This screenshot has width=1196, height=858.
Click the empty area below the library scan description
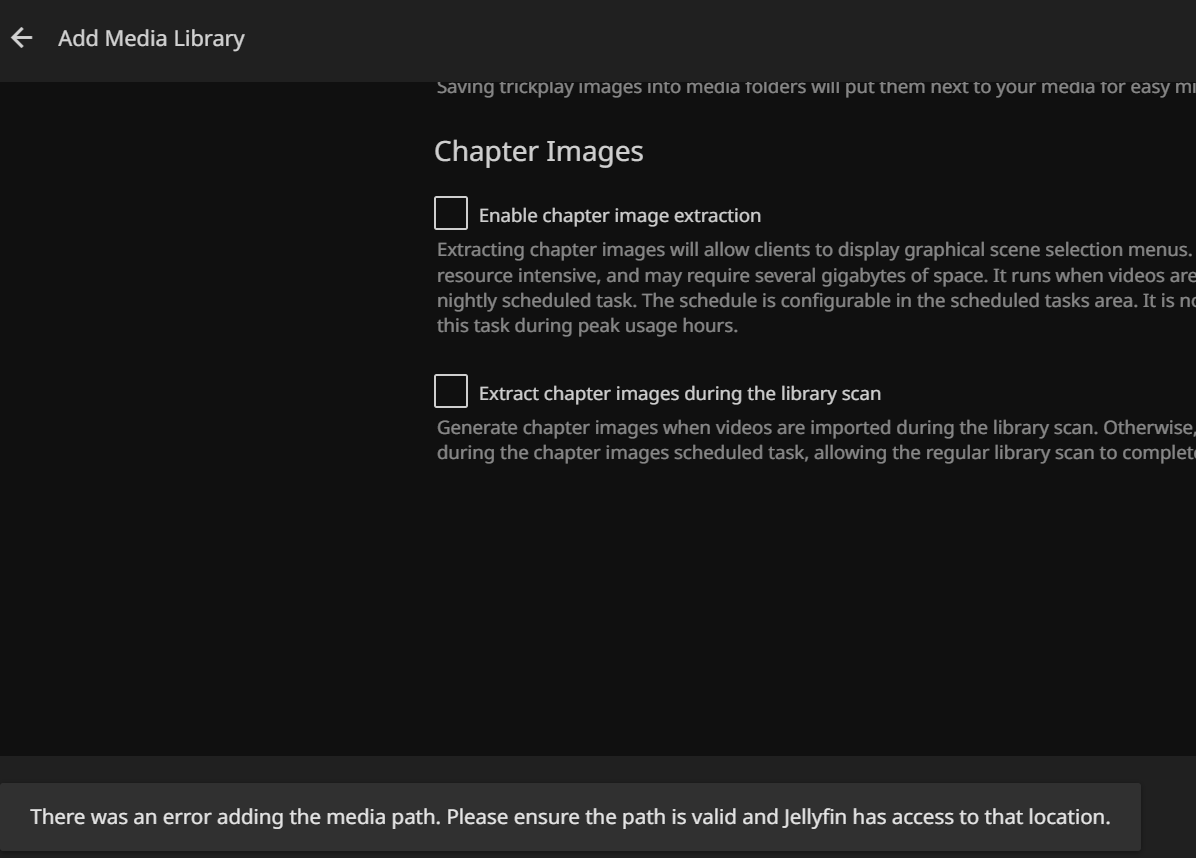(800, 600)
